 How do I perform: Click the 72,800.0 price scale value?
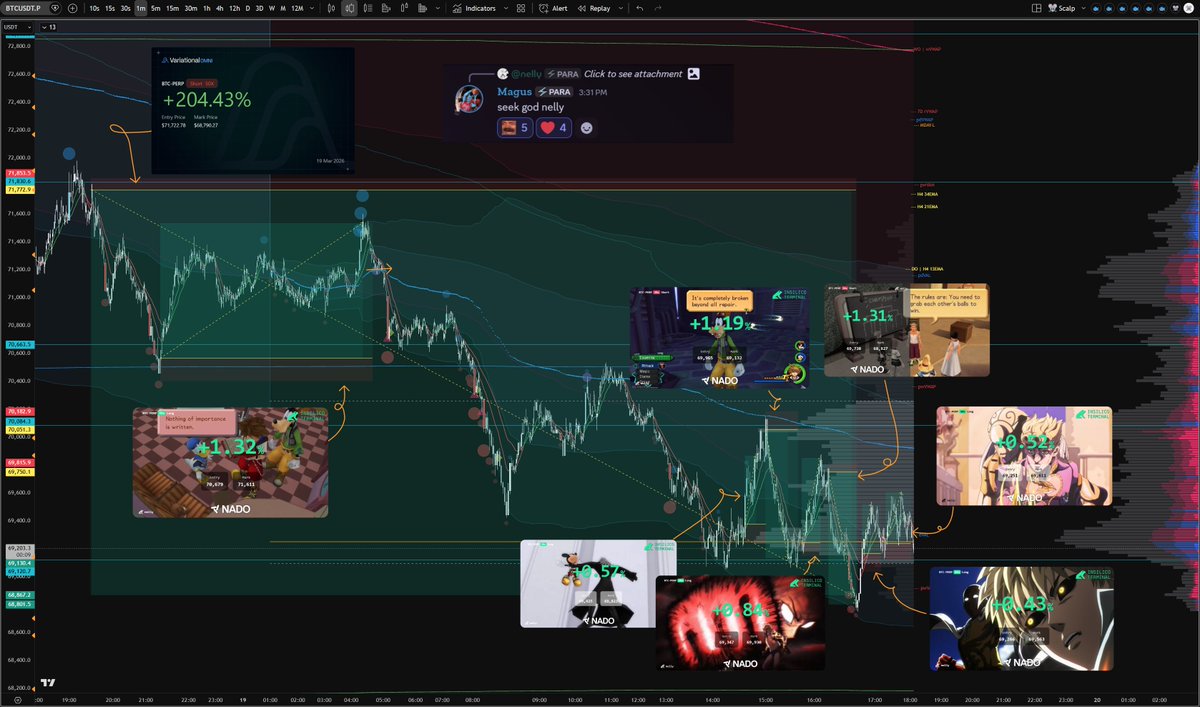pyautogui.click(x=19, y=46)
